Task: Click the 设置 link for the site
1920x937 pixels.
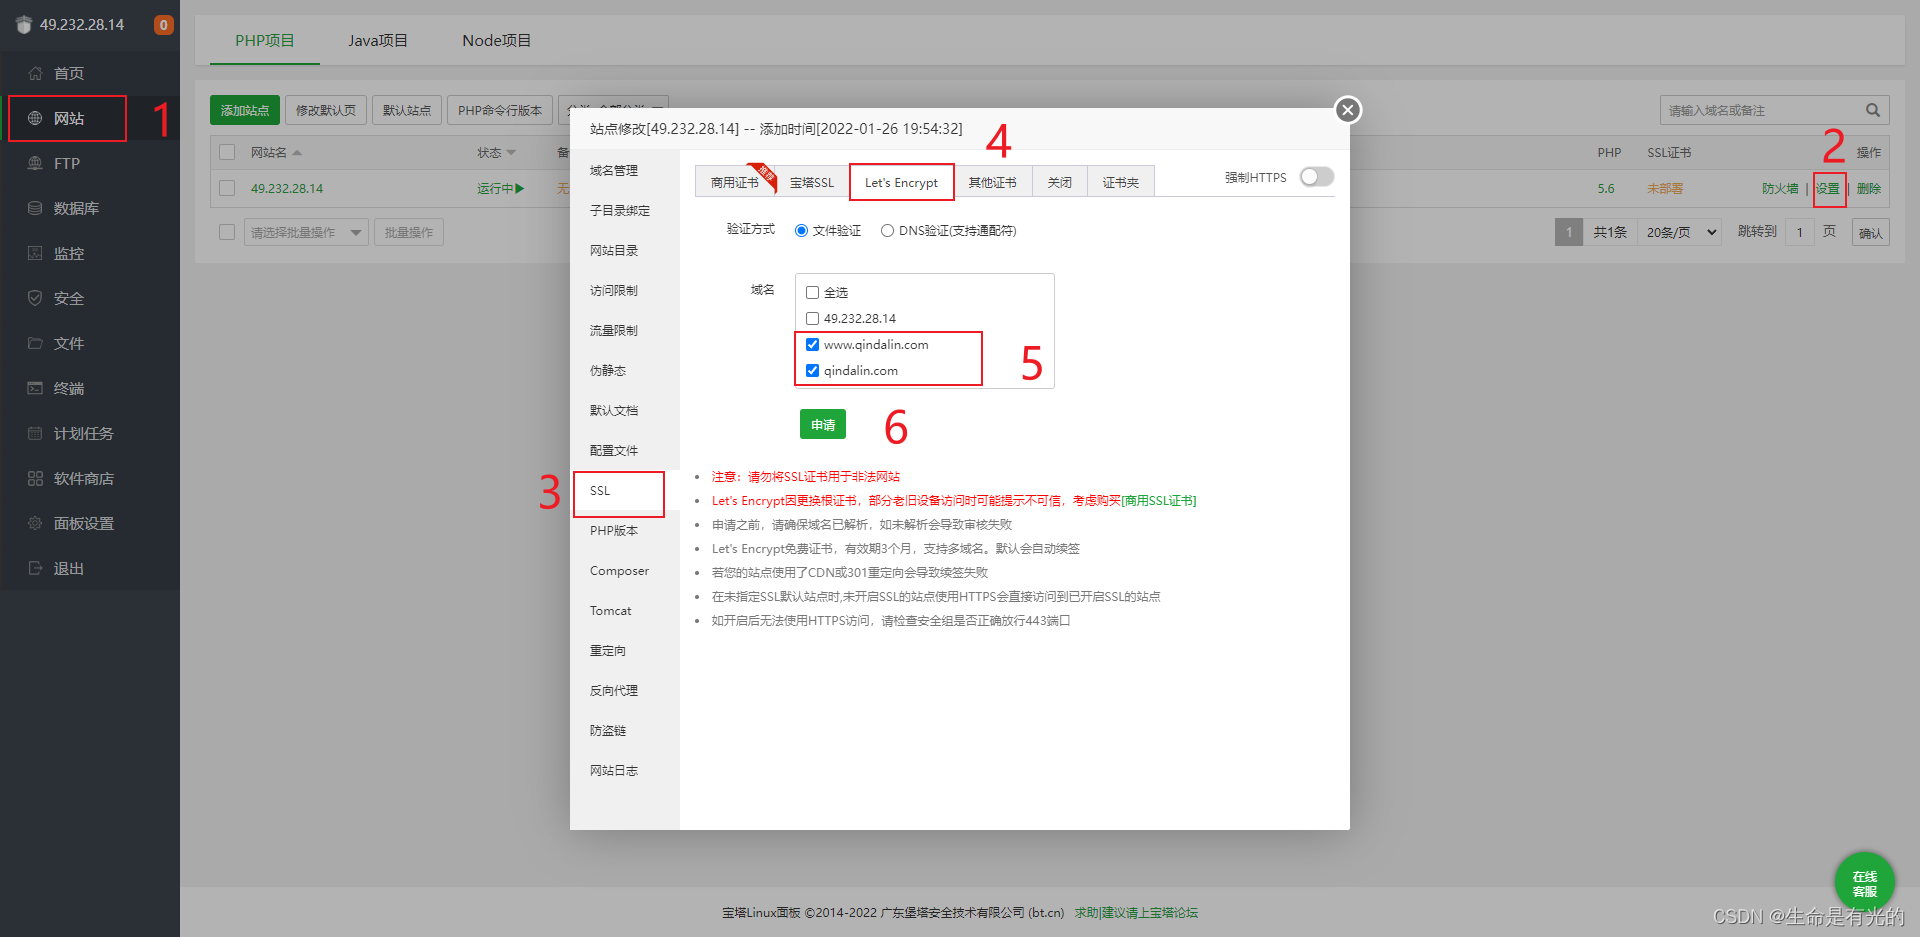Action: pos(1828,189)
